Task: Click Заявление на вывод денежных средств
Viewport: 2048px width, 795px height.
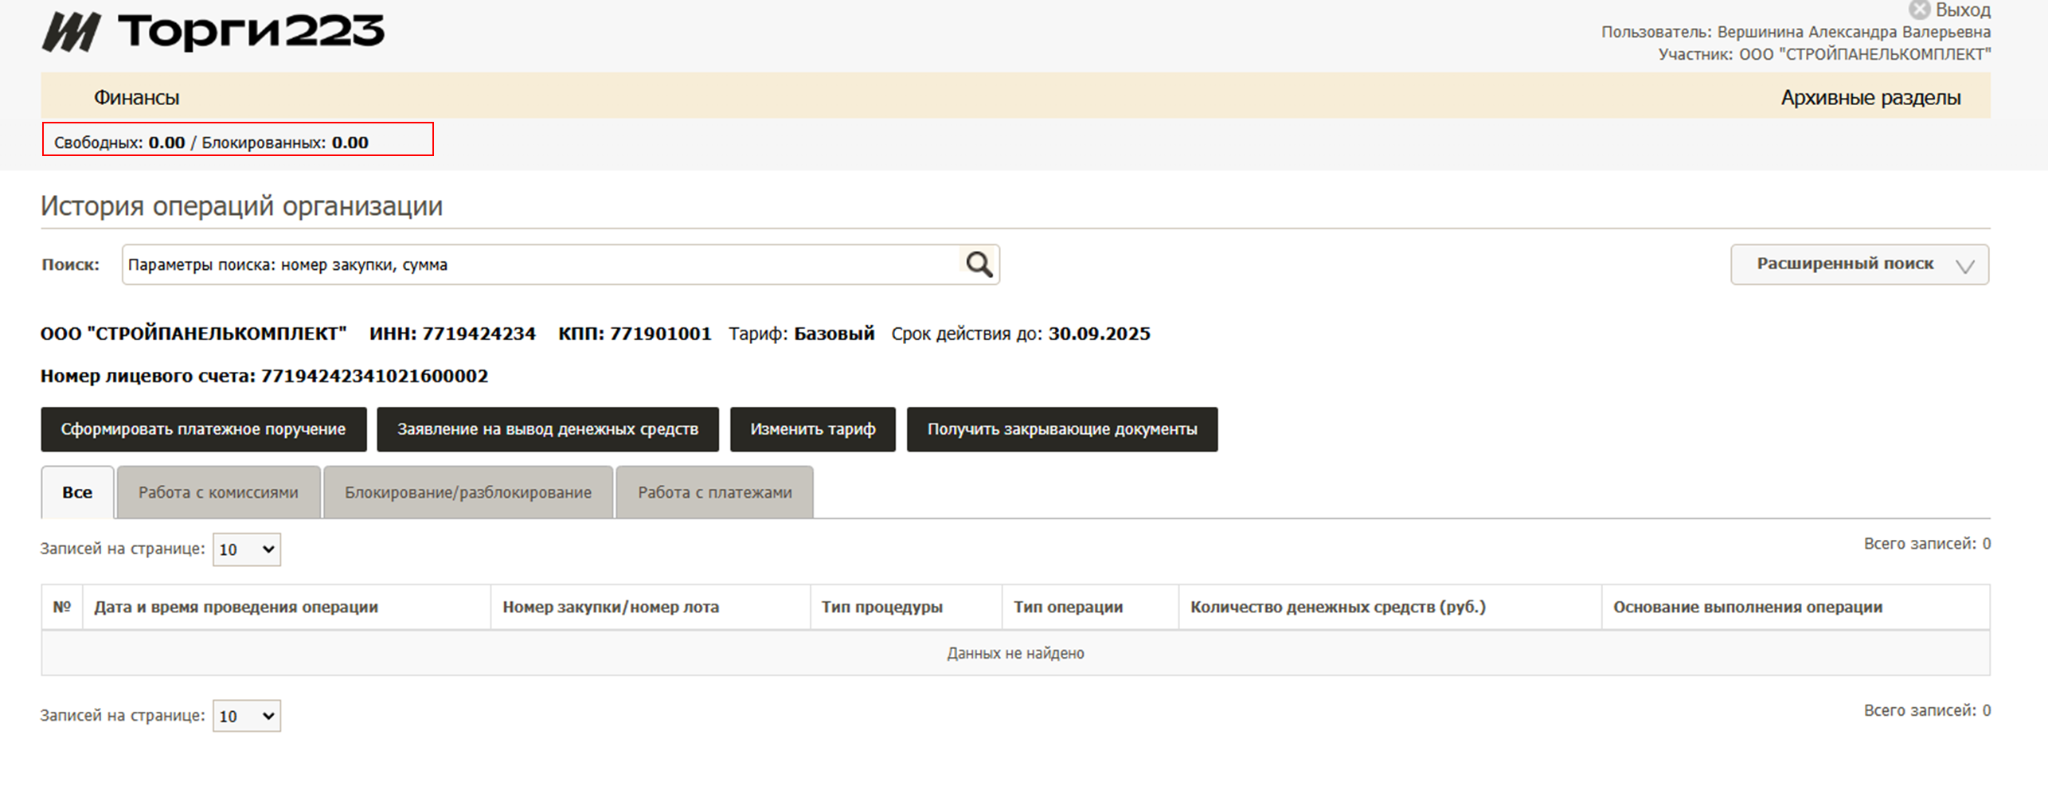Action: tap(547, 429)
